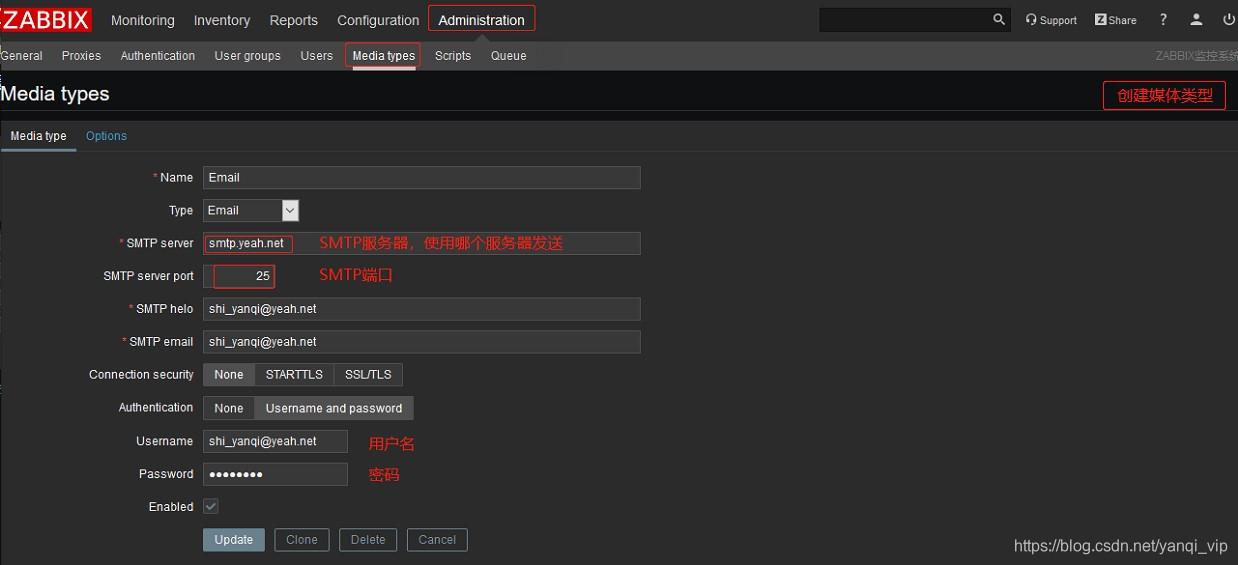This screenshot has width=1238, height=565.
Task: Switch to the Options tab
Action: pos(106,136)
